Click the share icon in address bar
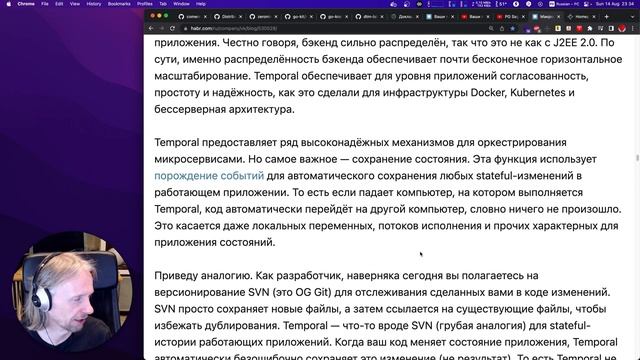The image size is (640, 360). (502, 28)
